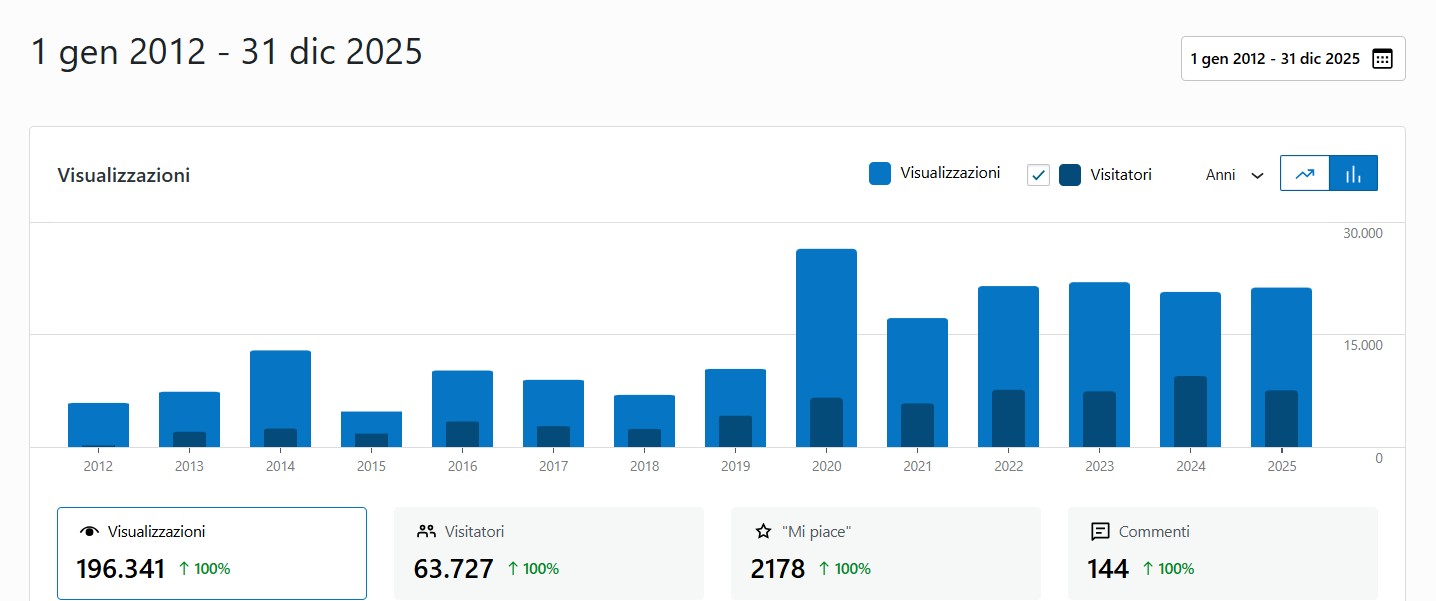Click the star icon on "Mi piace" card
This screenshot has width=1436, height=601.
coord(763,532)
